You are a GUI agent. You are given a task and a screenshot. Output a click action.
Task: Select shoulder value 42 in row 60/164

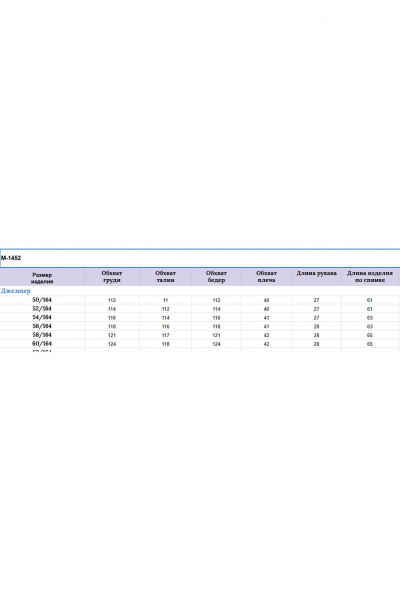pos(266,344)
